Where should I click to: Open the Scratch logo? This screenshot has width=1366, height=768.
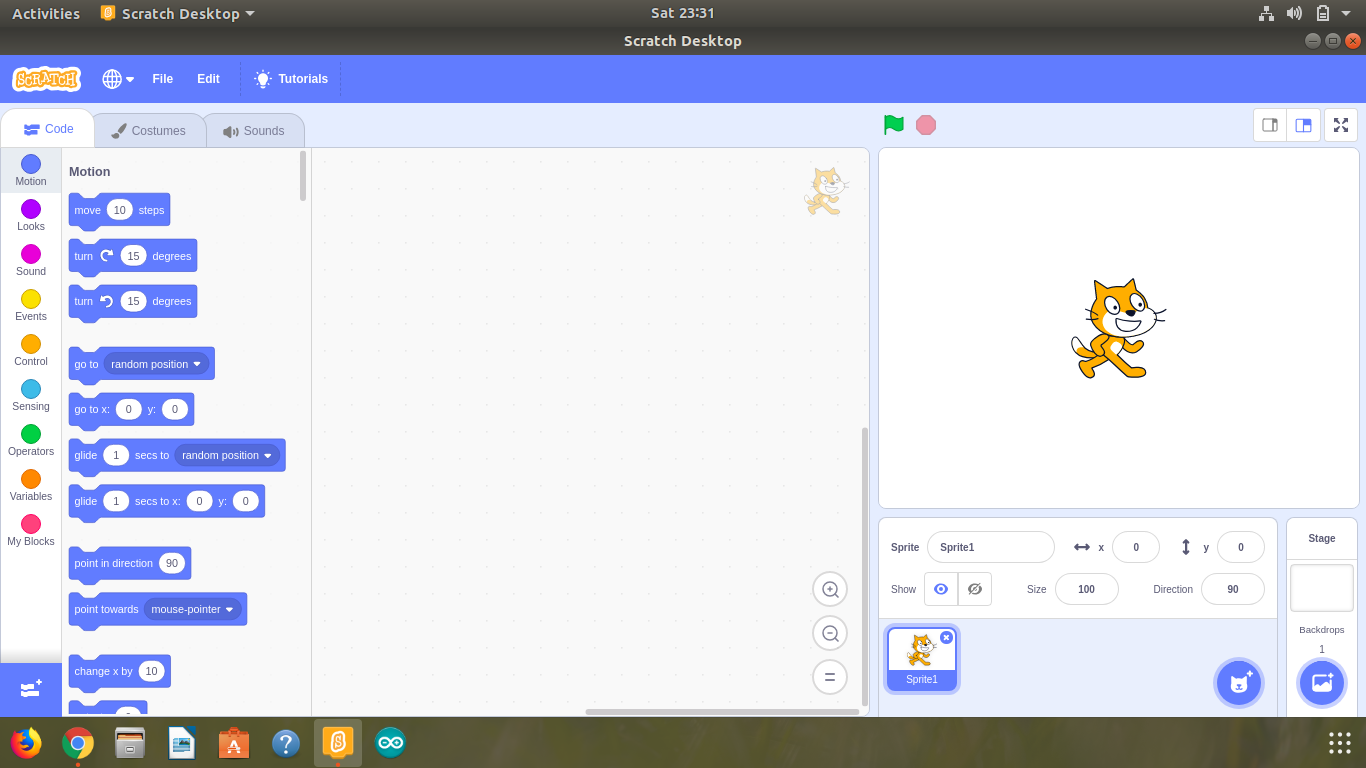(46, 79)
